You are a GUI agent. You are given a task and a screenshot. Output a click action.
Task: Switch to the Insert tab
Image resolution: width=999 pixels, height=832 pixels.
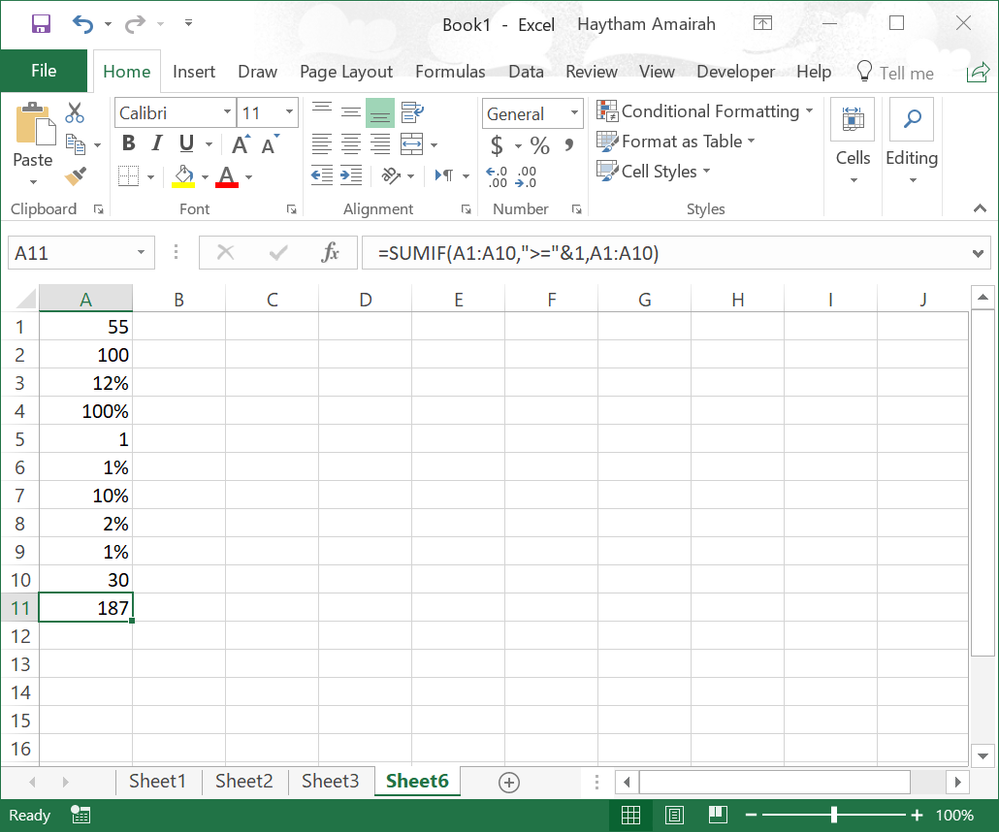(194, 72)
